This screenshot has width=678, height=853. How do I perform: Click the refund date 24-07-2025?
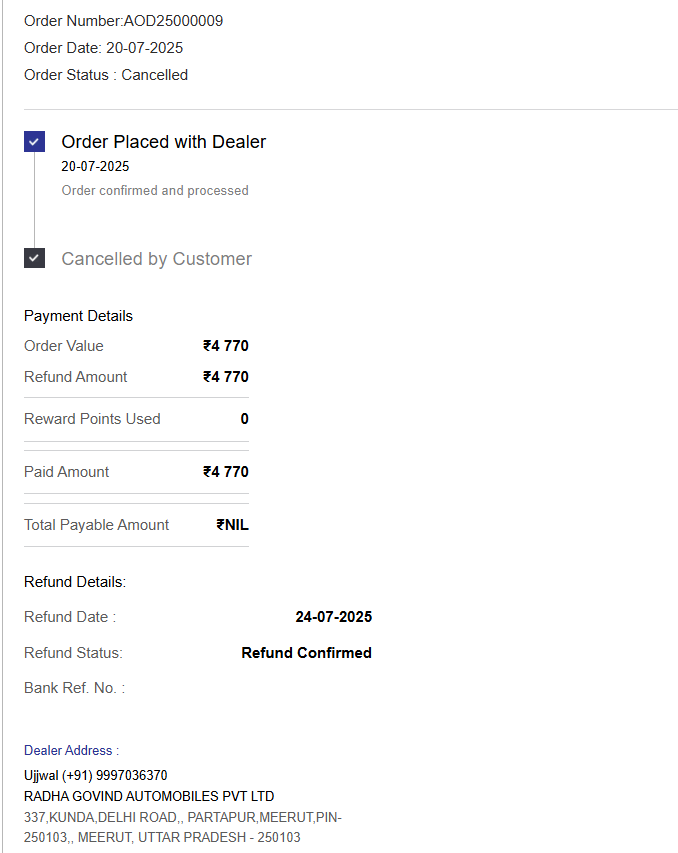coord(334,617)
